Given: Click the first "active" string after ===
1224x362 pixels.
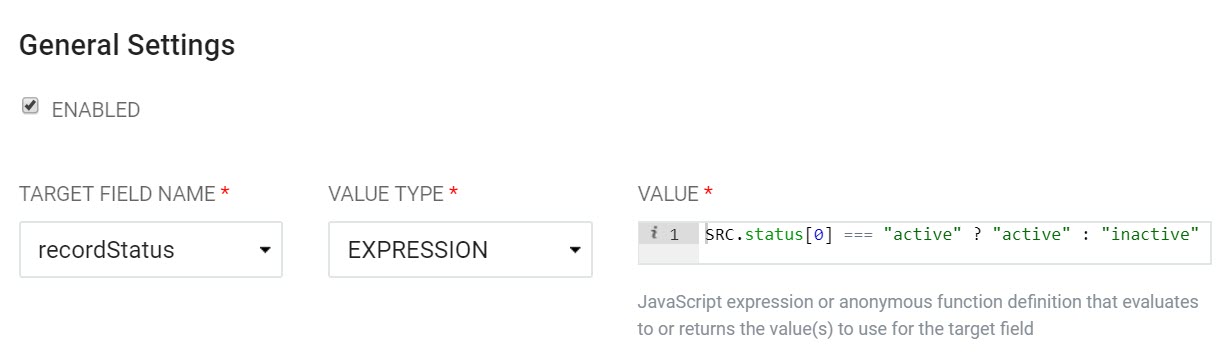Looking at the screenshot, I should [x=922, y=235].
